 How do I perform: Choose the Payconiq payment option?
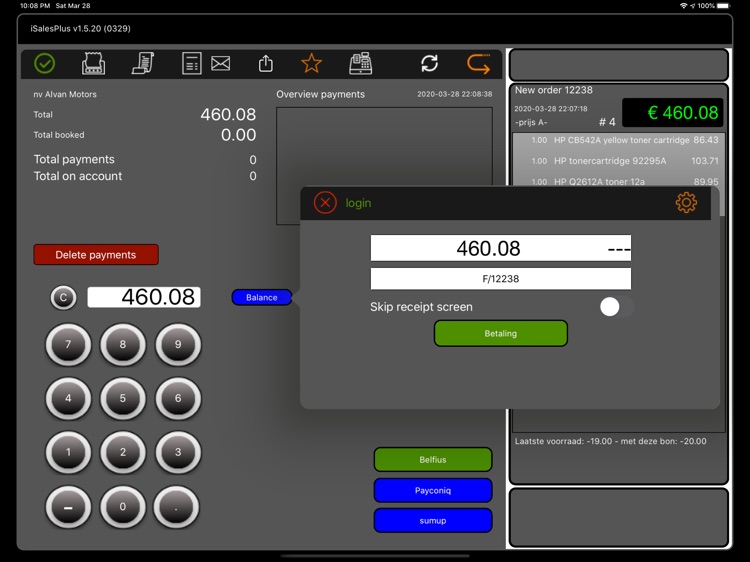pyautogui.click(x=433, y=491)
